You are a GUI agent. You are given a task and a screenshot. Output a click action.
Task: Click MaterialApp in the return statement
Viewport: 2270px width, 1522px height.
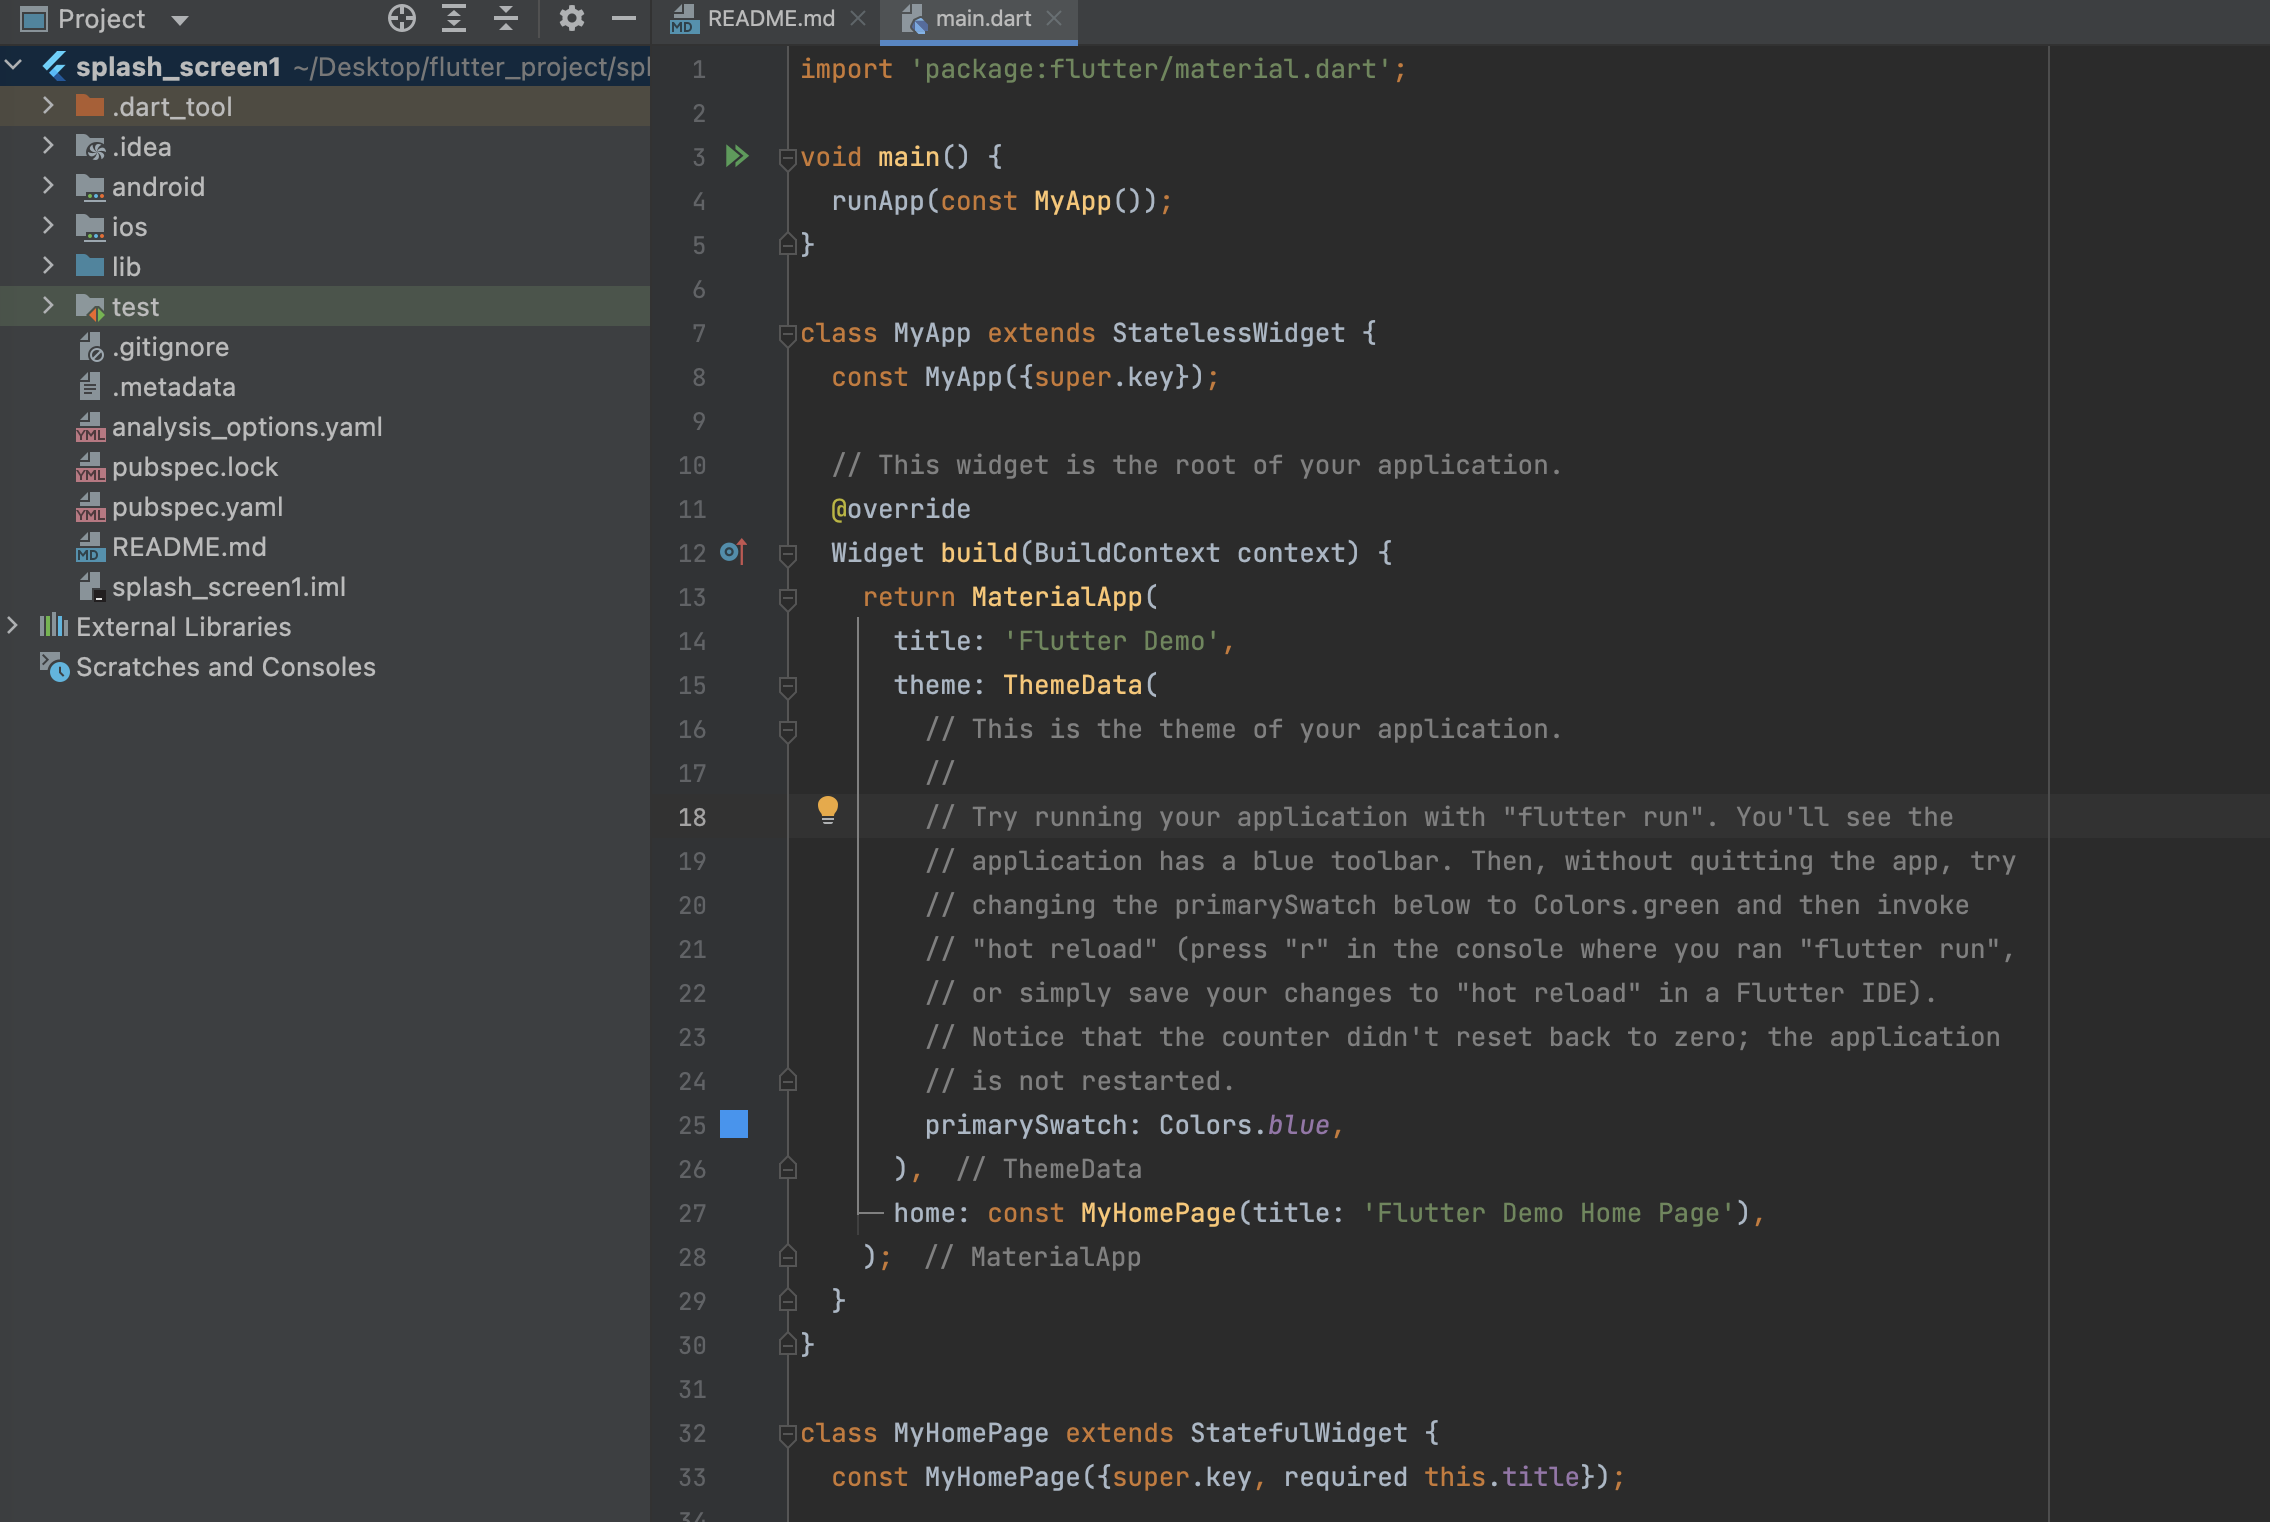[x=1057, y=597]
